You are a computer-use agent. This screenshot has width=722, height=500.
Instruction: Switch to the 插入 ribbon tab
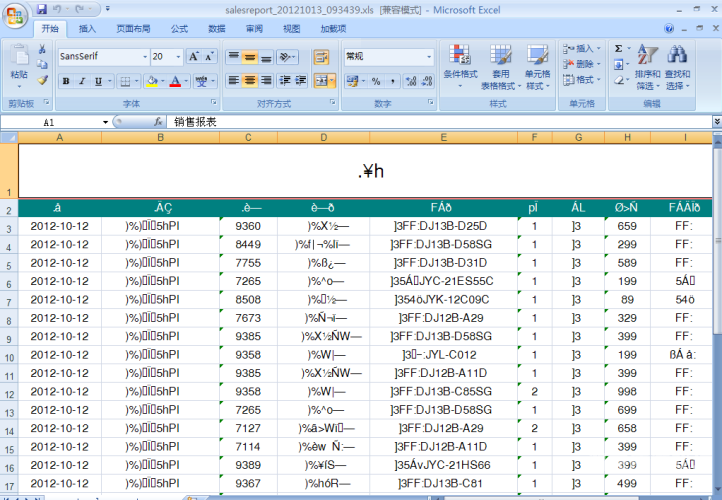pos(87,29)
